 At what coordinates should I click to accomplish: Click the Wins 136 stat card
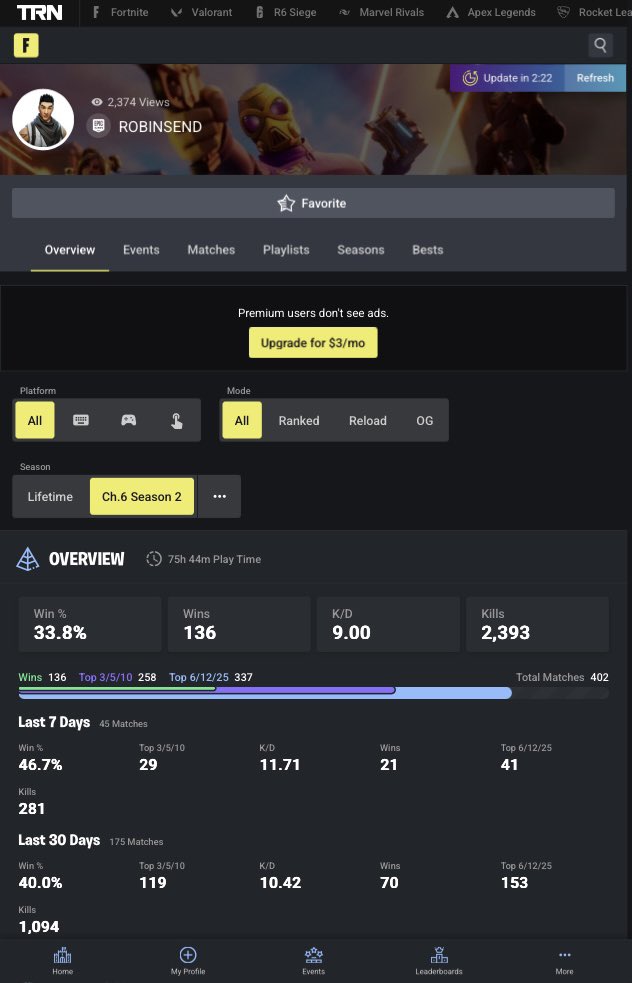pos(239,624)
